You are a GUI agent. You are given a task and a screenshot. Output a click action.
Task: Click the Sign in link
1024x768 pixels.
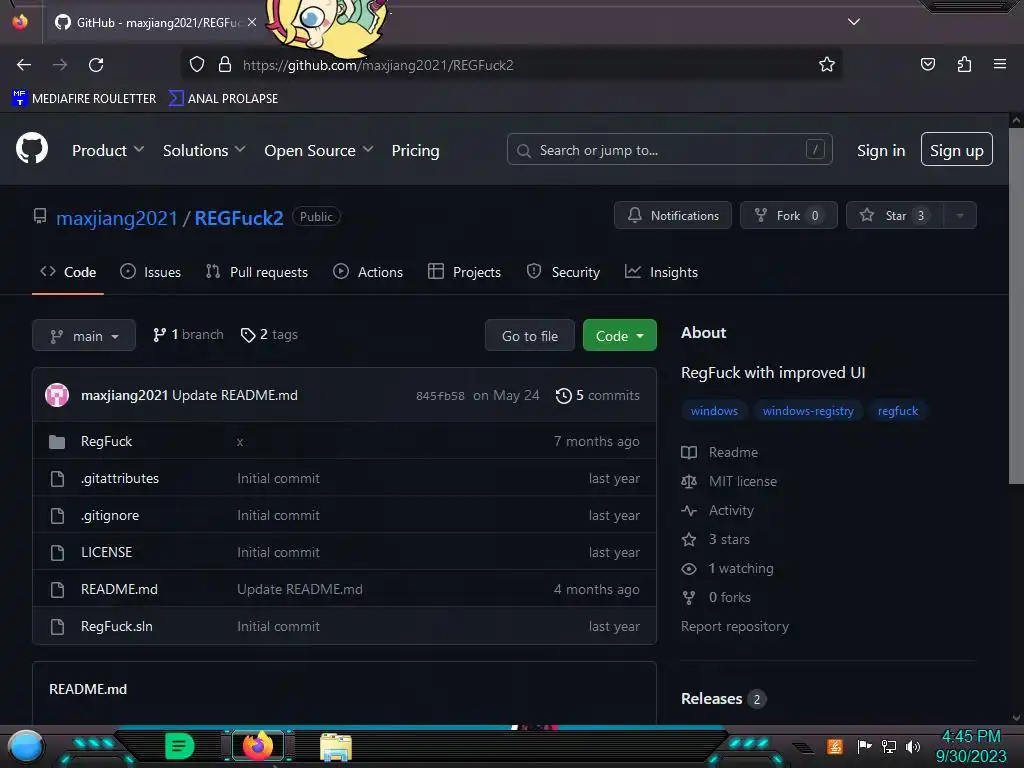click(x=881, y=150)
